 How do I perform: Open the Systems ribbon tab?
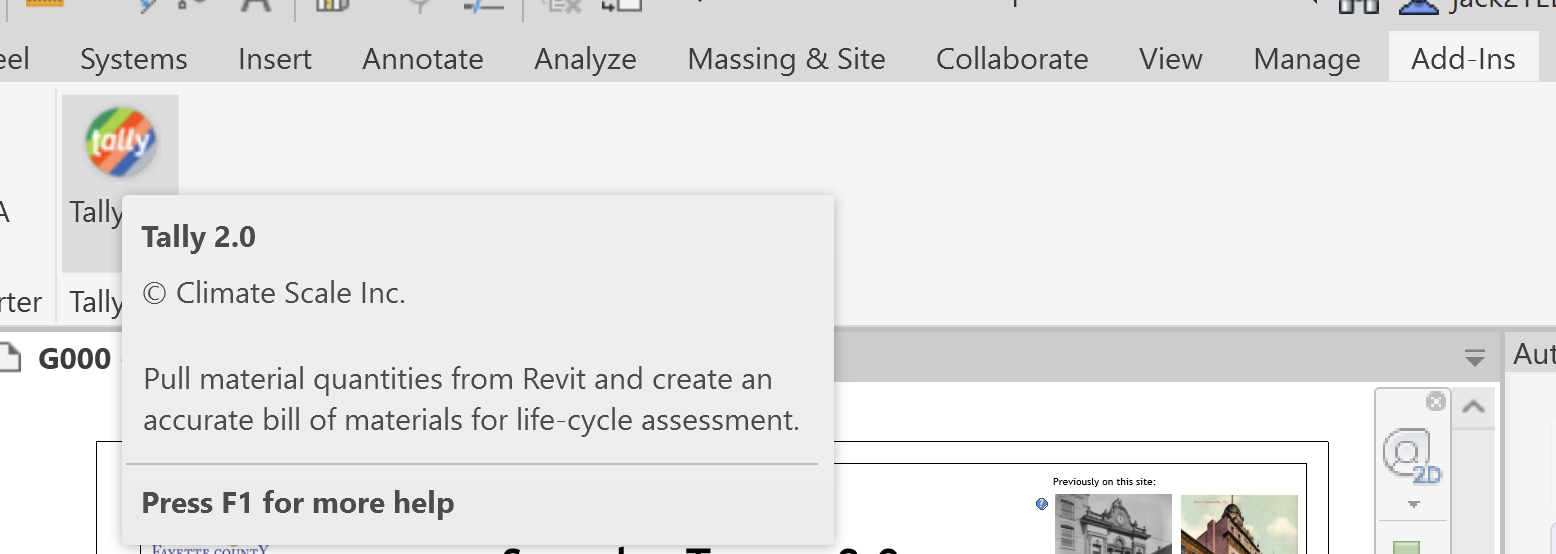(x=134, y=59)
